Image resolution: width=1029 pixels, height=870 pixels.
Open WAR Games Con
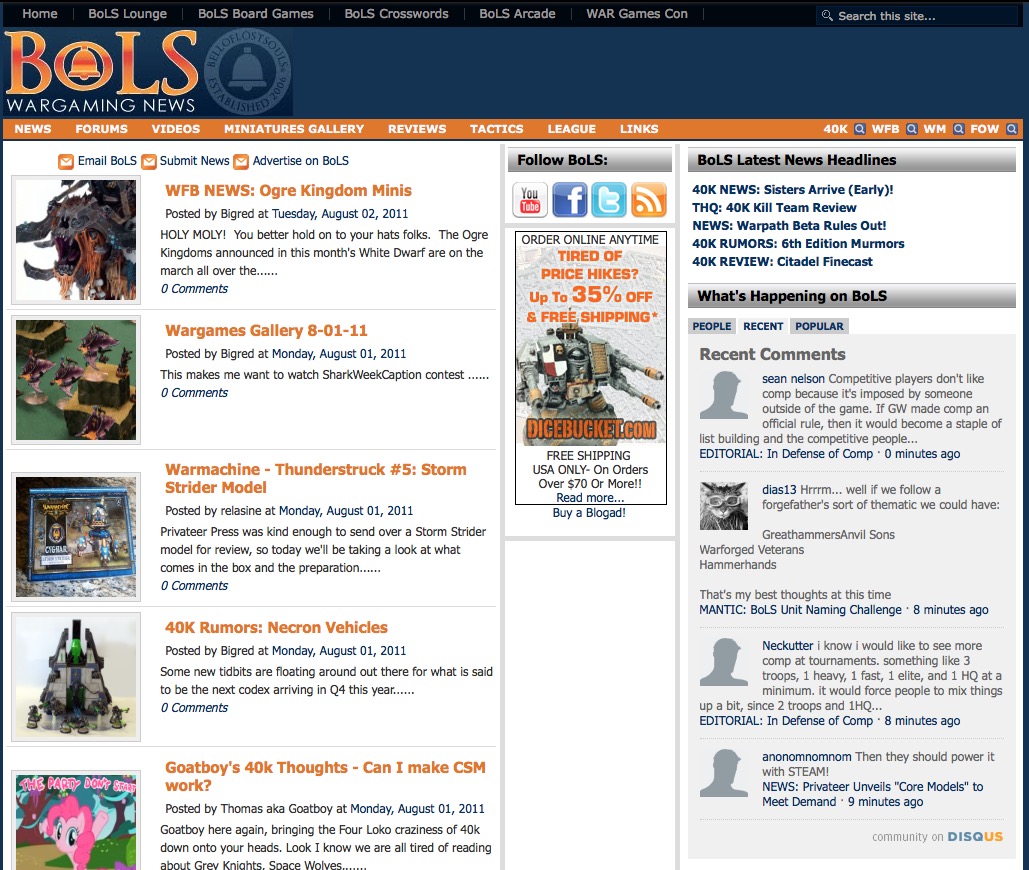pos(637,14)
